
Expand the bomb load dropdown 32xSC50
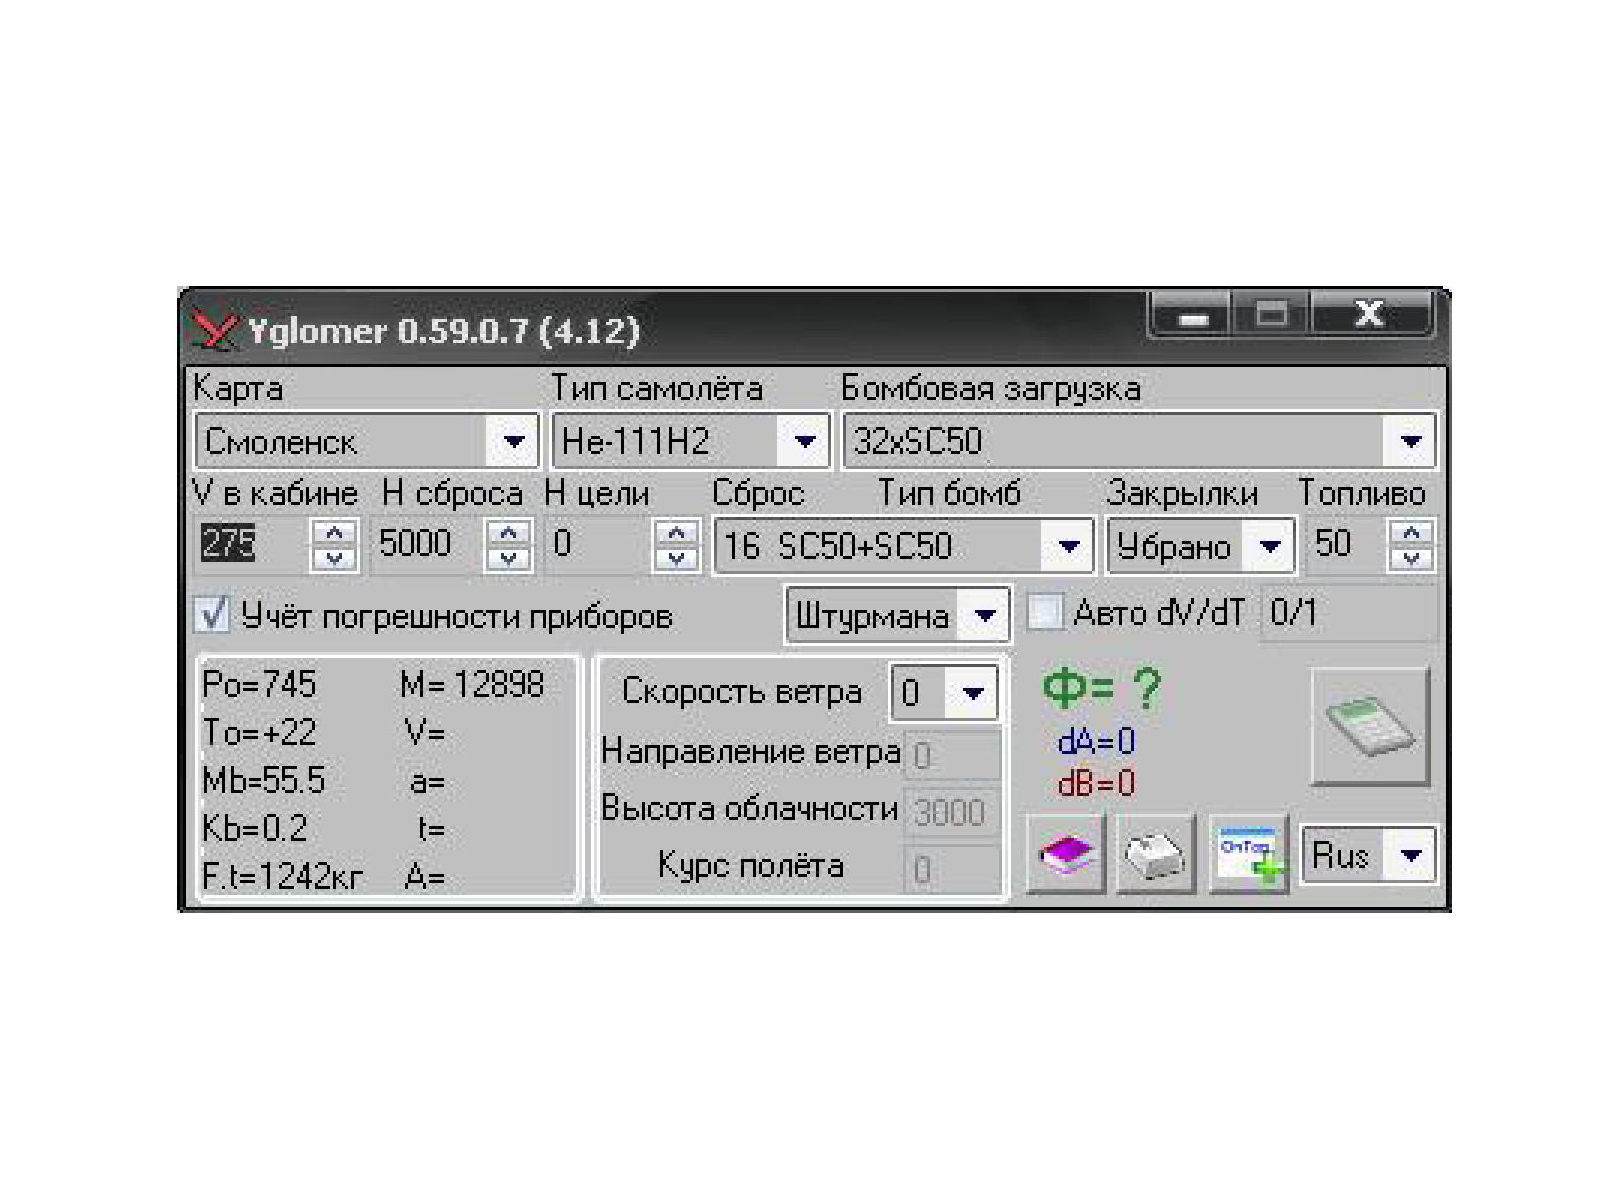click(x=1139, y=440)
